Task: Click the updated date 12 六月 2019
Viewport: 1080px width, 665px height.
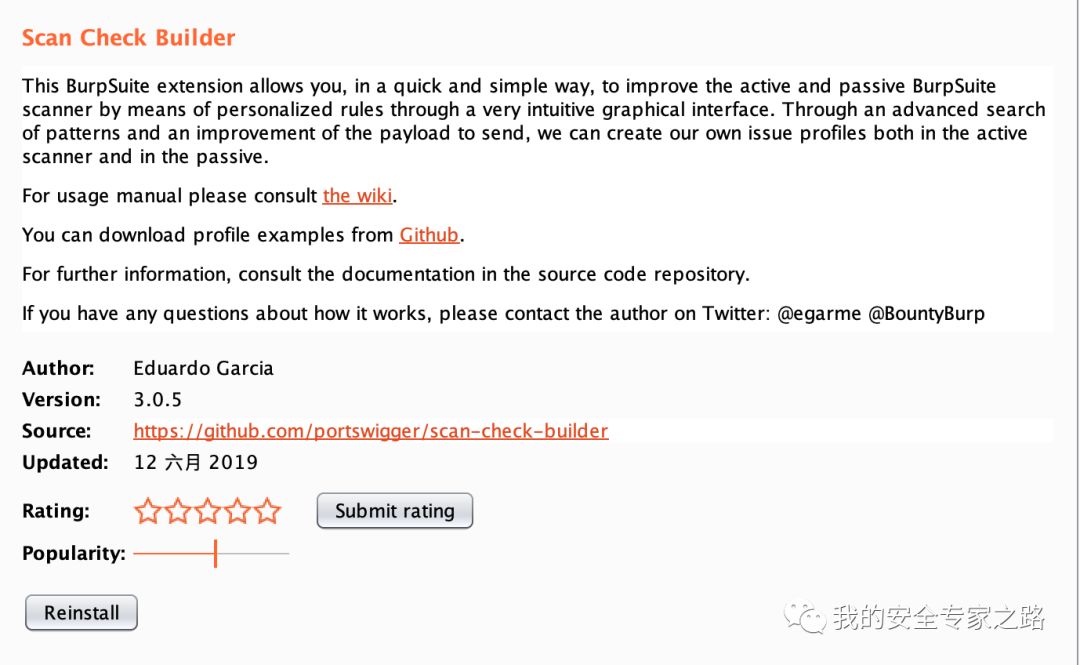Action: (x=196, y=462)
